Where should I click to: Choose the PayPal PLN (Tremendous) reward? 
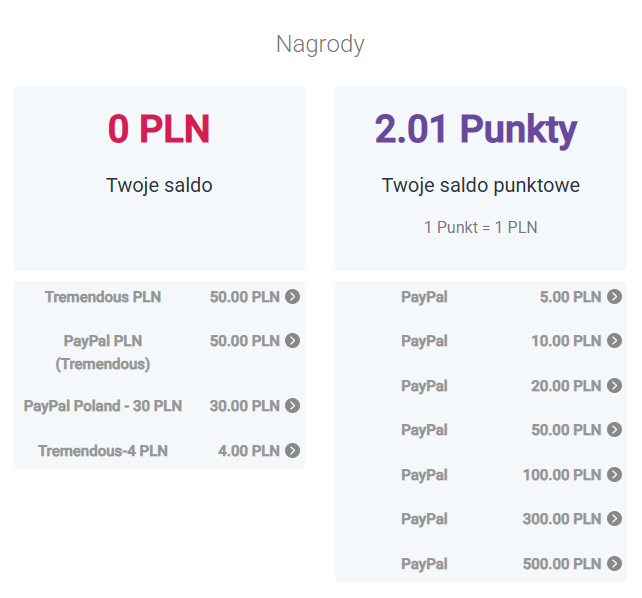[103, 352]
